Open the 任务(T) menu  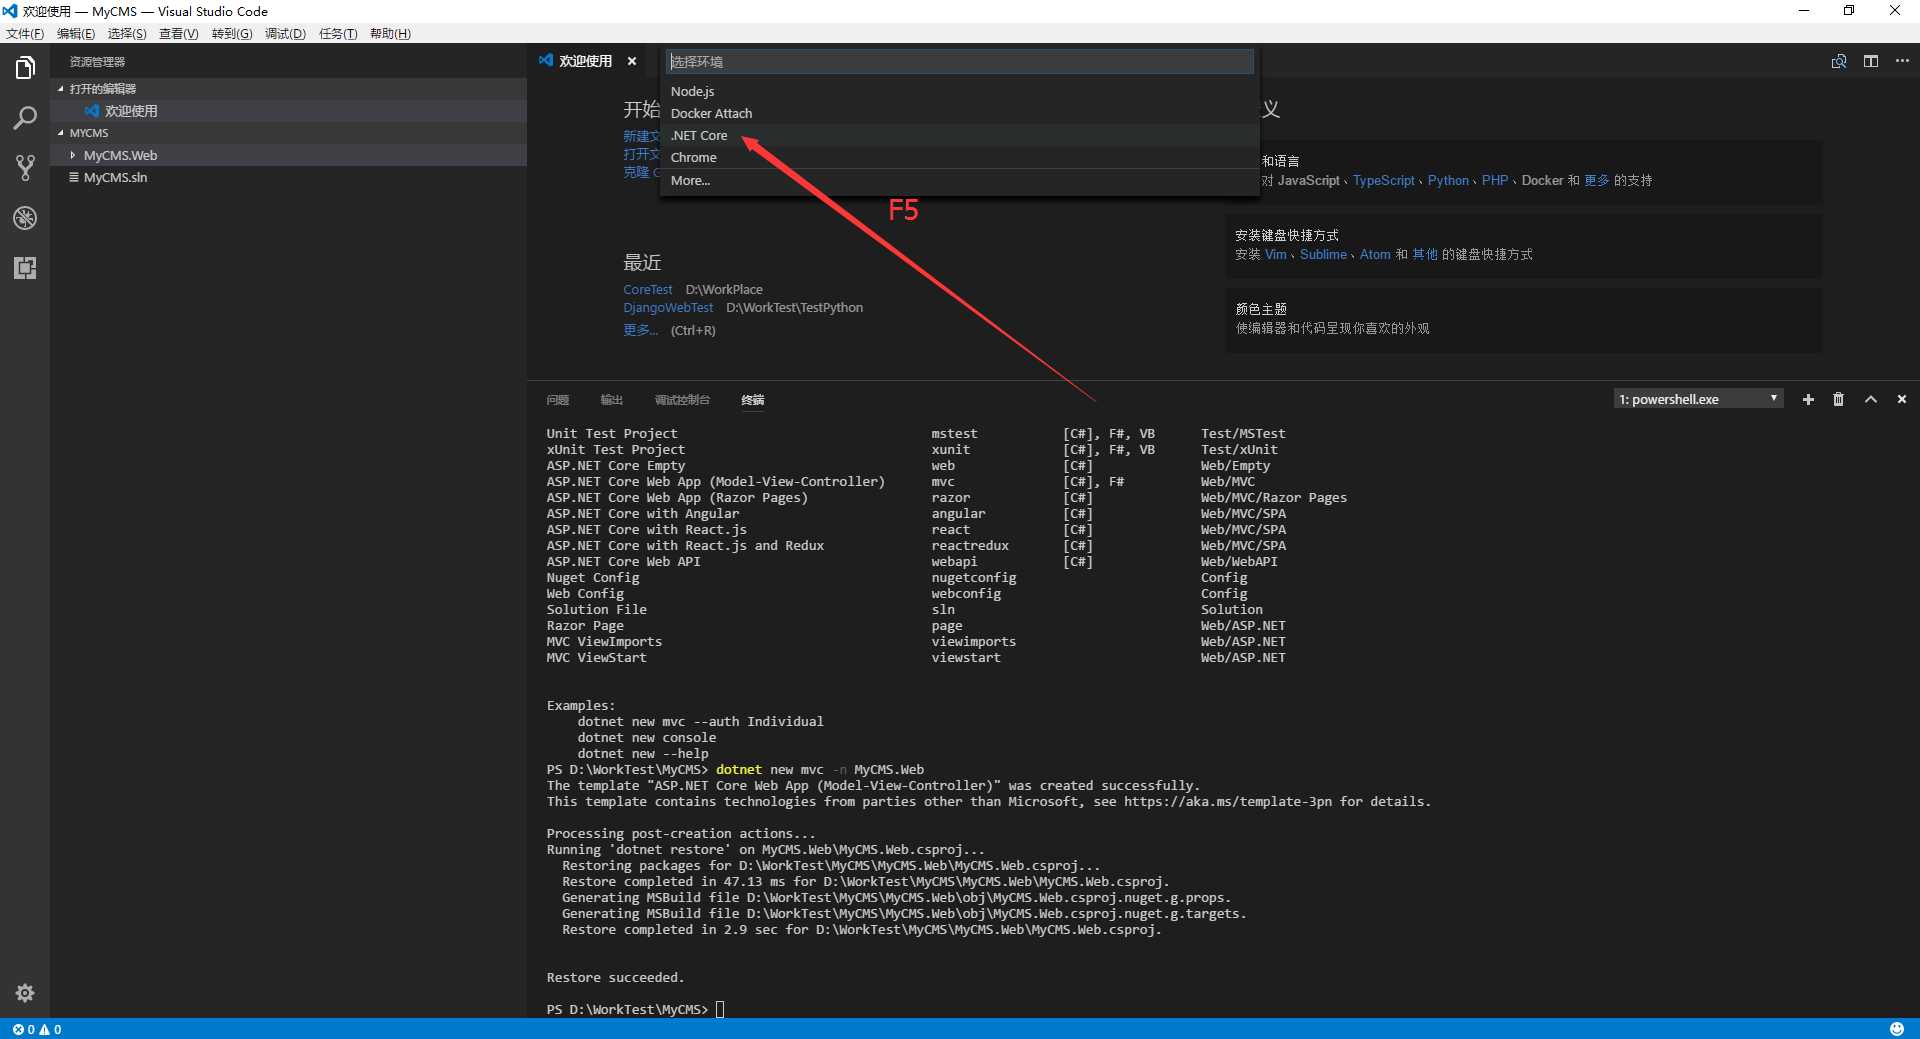(338, 34)
